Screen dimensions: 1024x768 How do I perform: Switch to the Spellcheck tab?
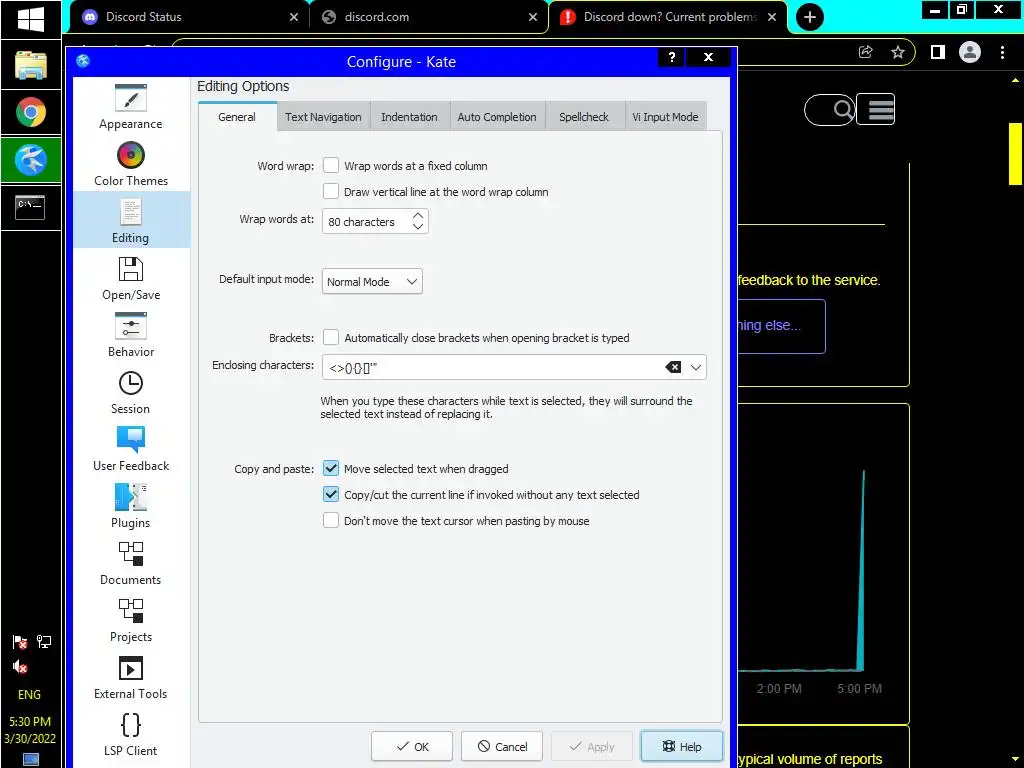[x=584, y=117]
